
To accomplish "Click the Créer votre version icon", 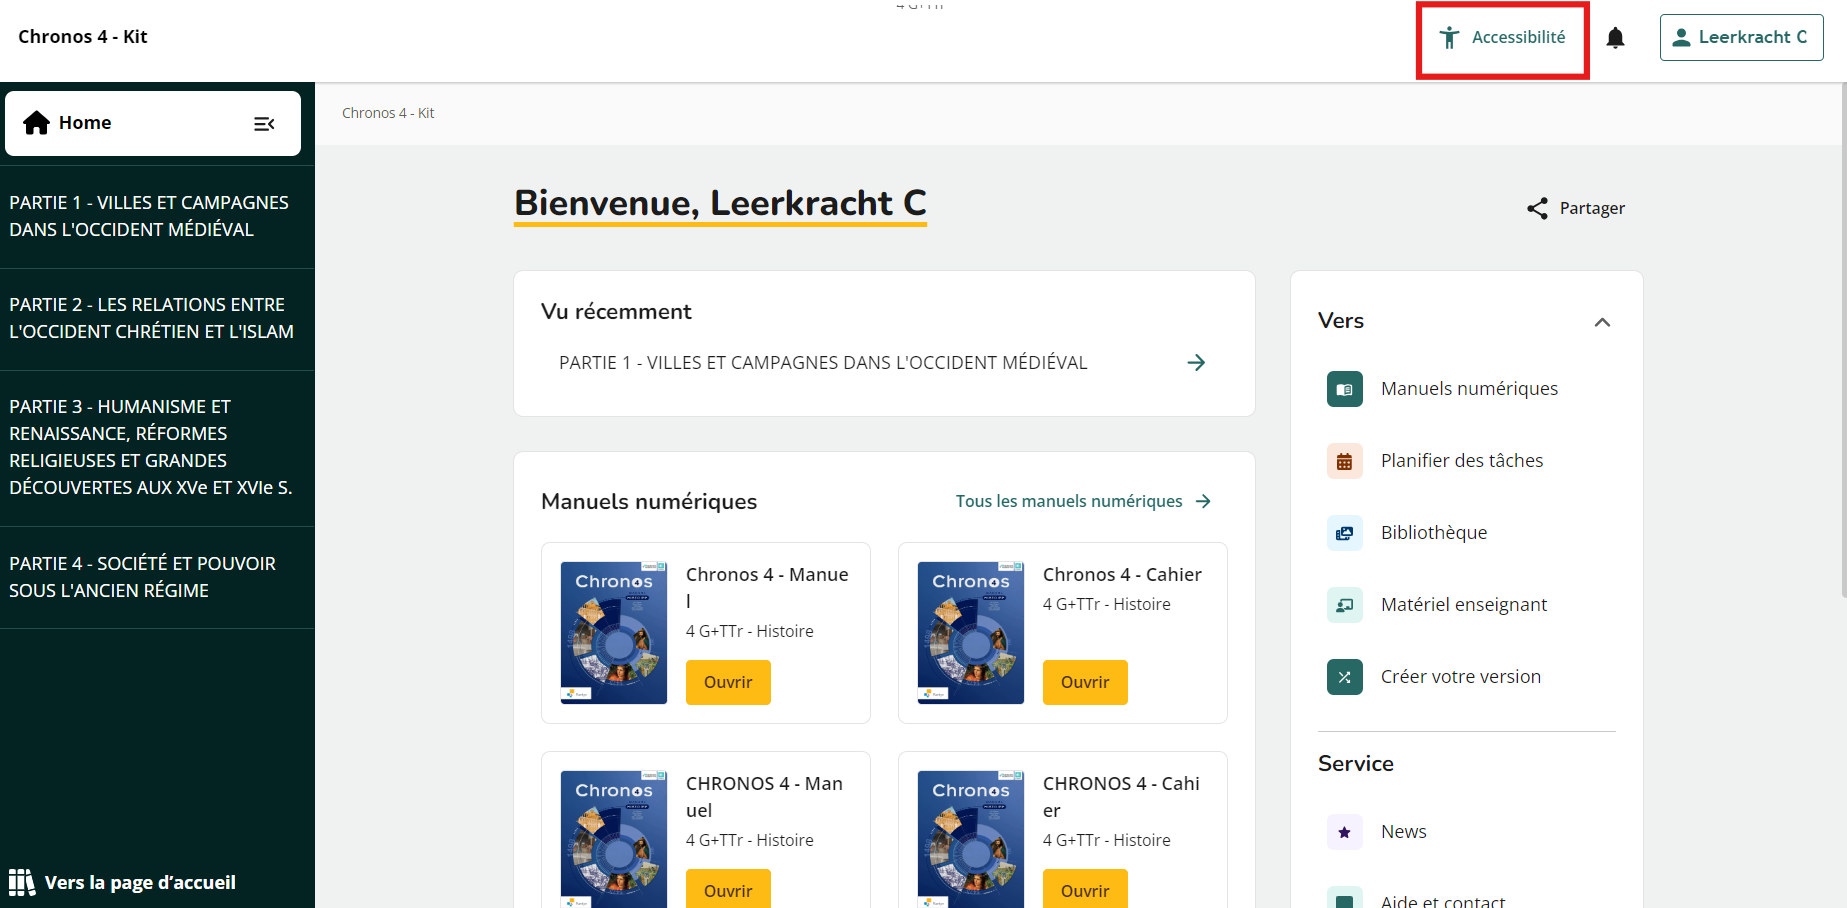I will [x=1344, y=677].
